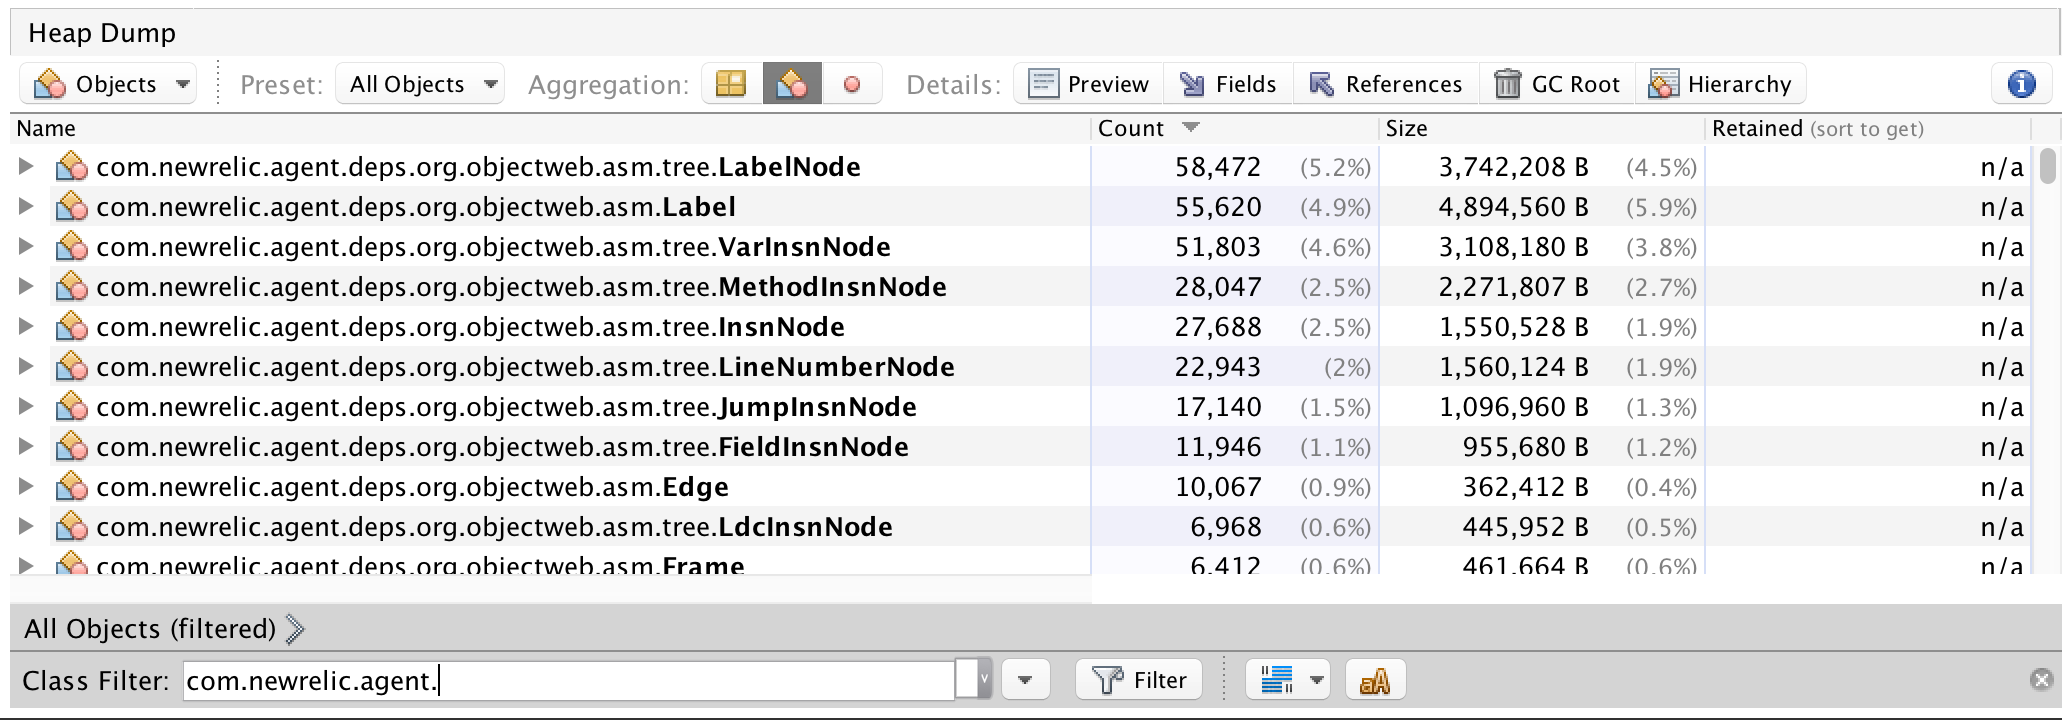This screenshot has height=720, width=2062.
Task: Click the vertical scrollbar thumb
Action: point(2048,166)
